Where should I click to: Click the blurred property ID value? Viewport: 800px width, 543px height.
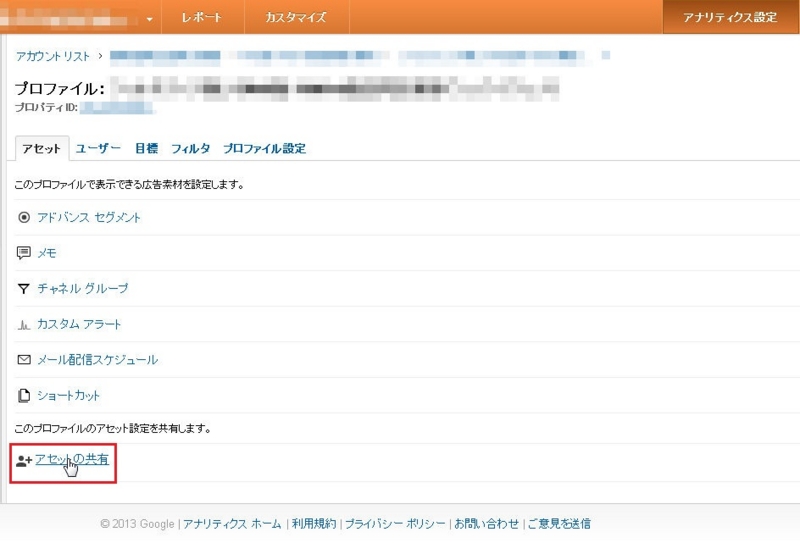point(117,108)
